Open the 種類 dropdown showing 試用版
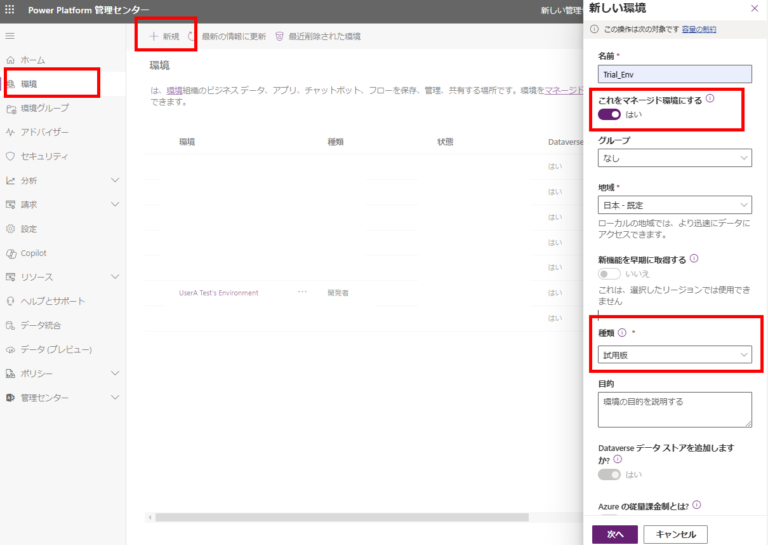Image resolution: width=768 pixels, height=545 pixels. [x=674, y=354]
